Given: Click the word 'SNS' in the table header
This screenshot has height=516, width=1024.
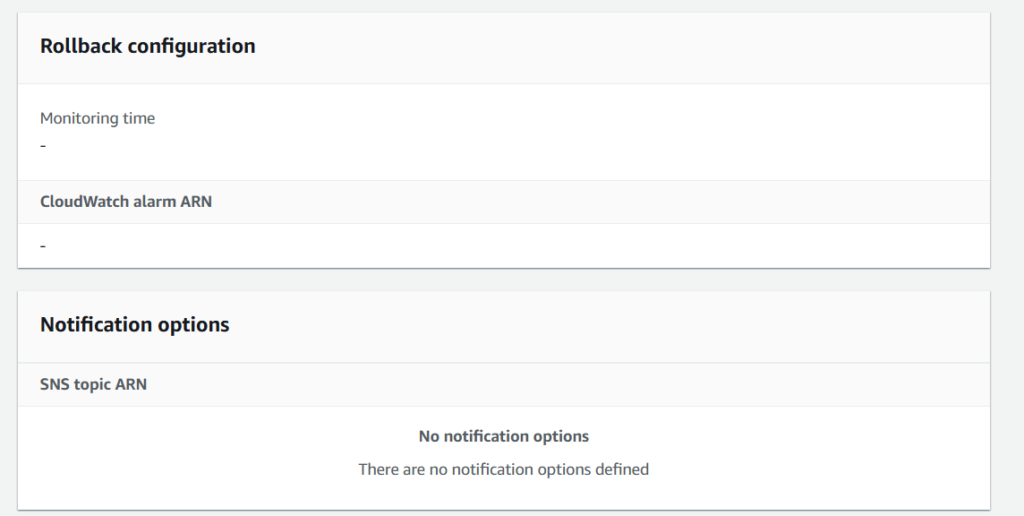Looking at the screenshot, I should point(55,384).
